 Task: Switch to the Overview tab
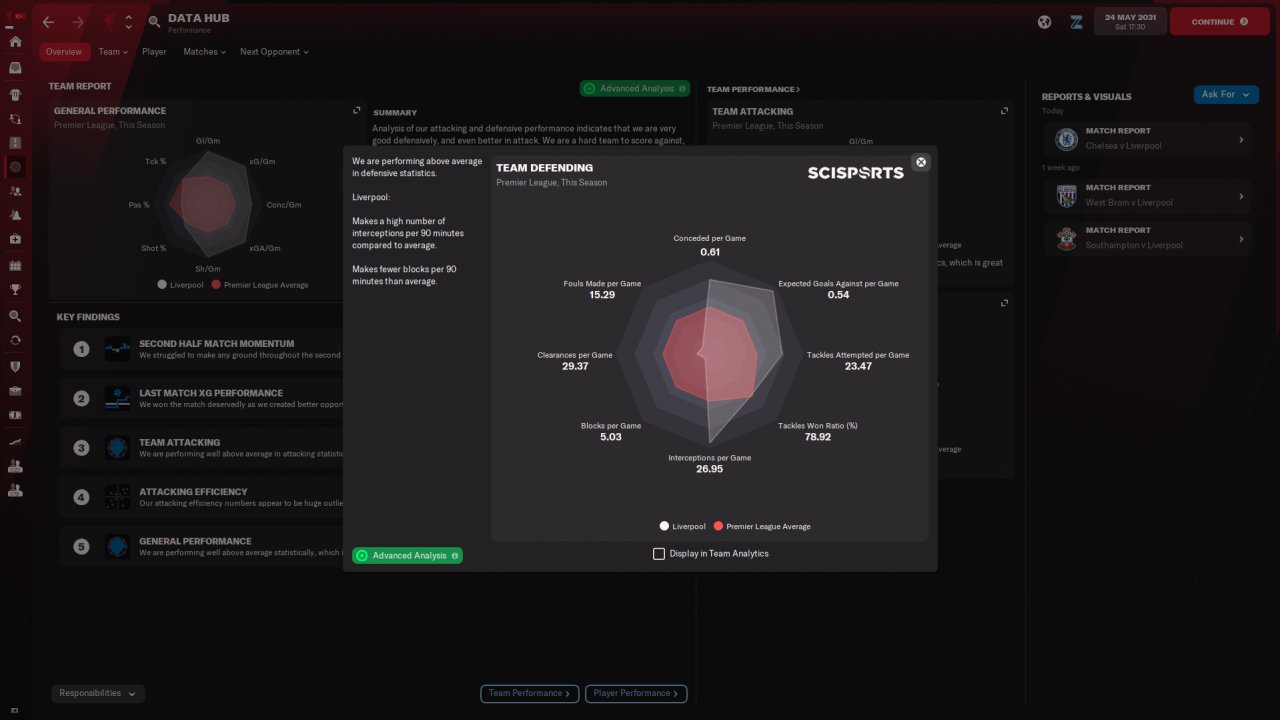64,52
